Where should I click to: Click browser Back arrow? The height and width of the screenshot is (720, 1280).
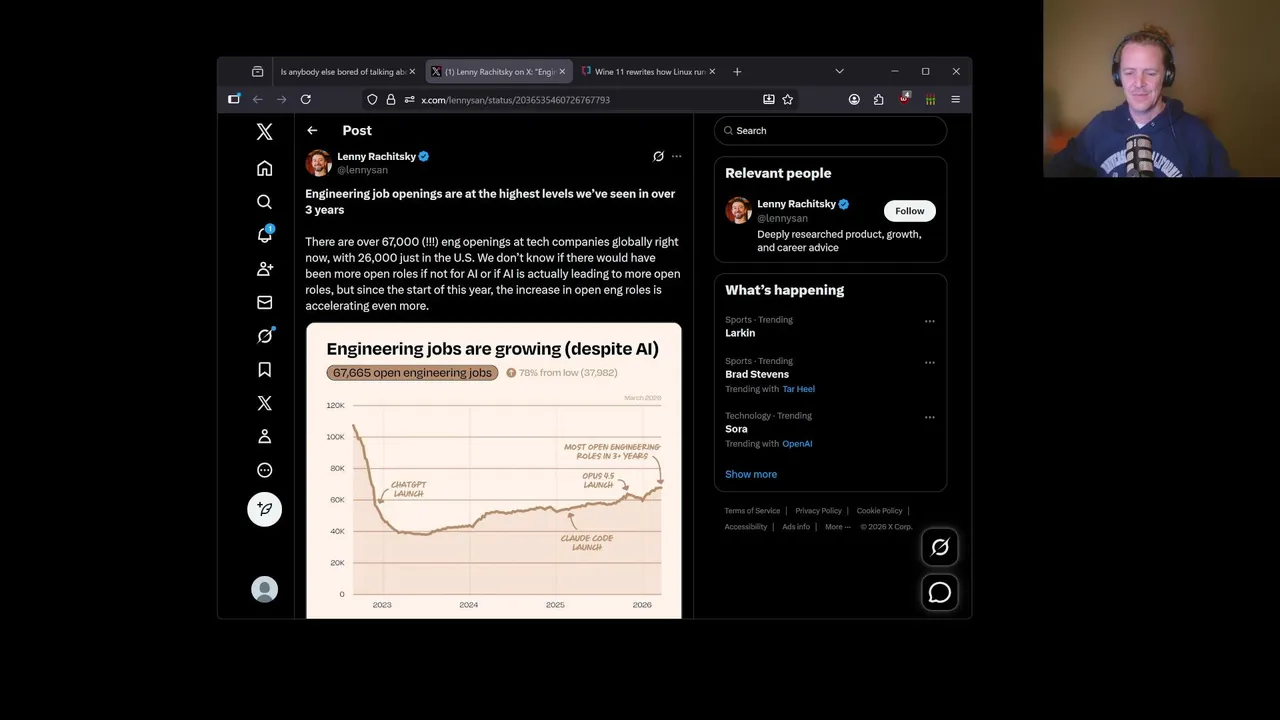click(x=257, y=99)
